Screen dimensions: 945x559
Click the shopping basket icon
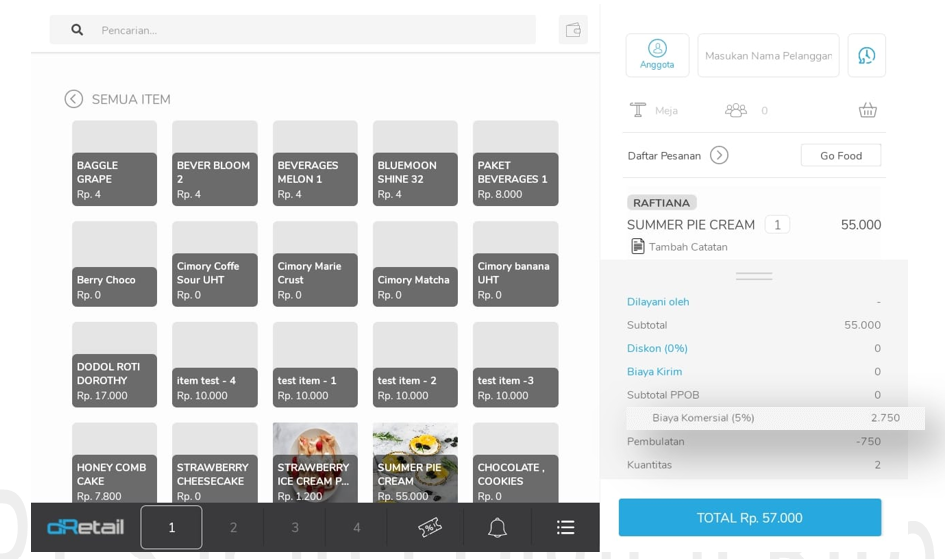pos(867,110)
